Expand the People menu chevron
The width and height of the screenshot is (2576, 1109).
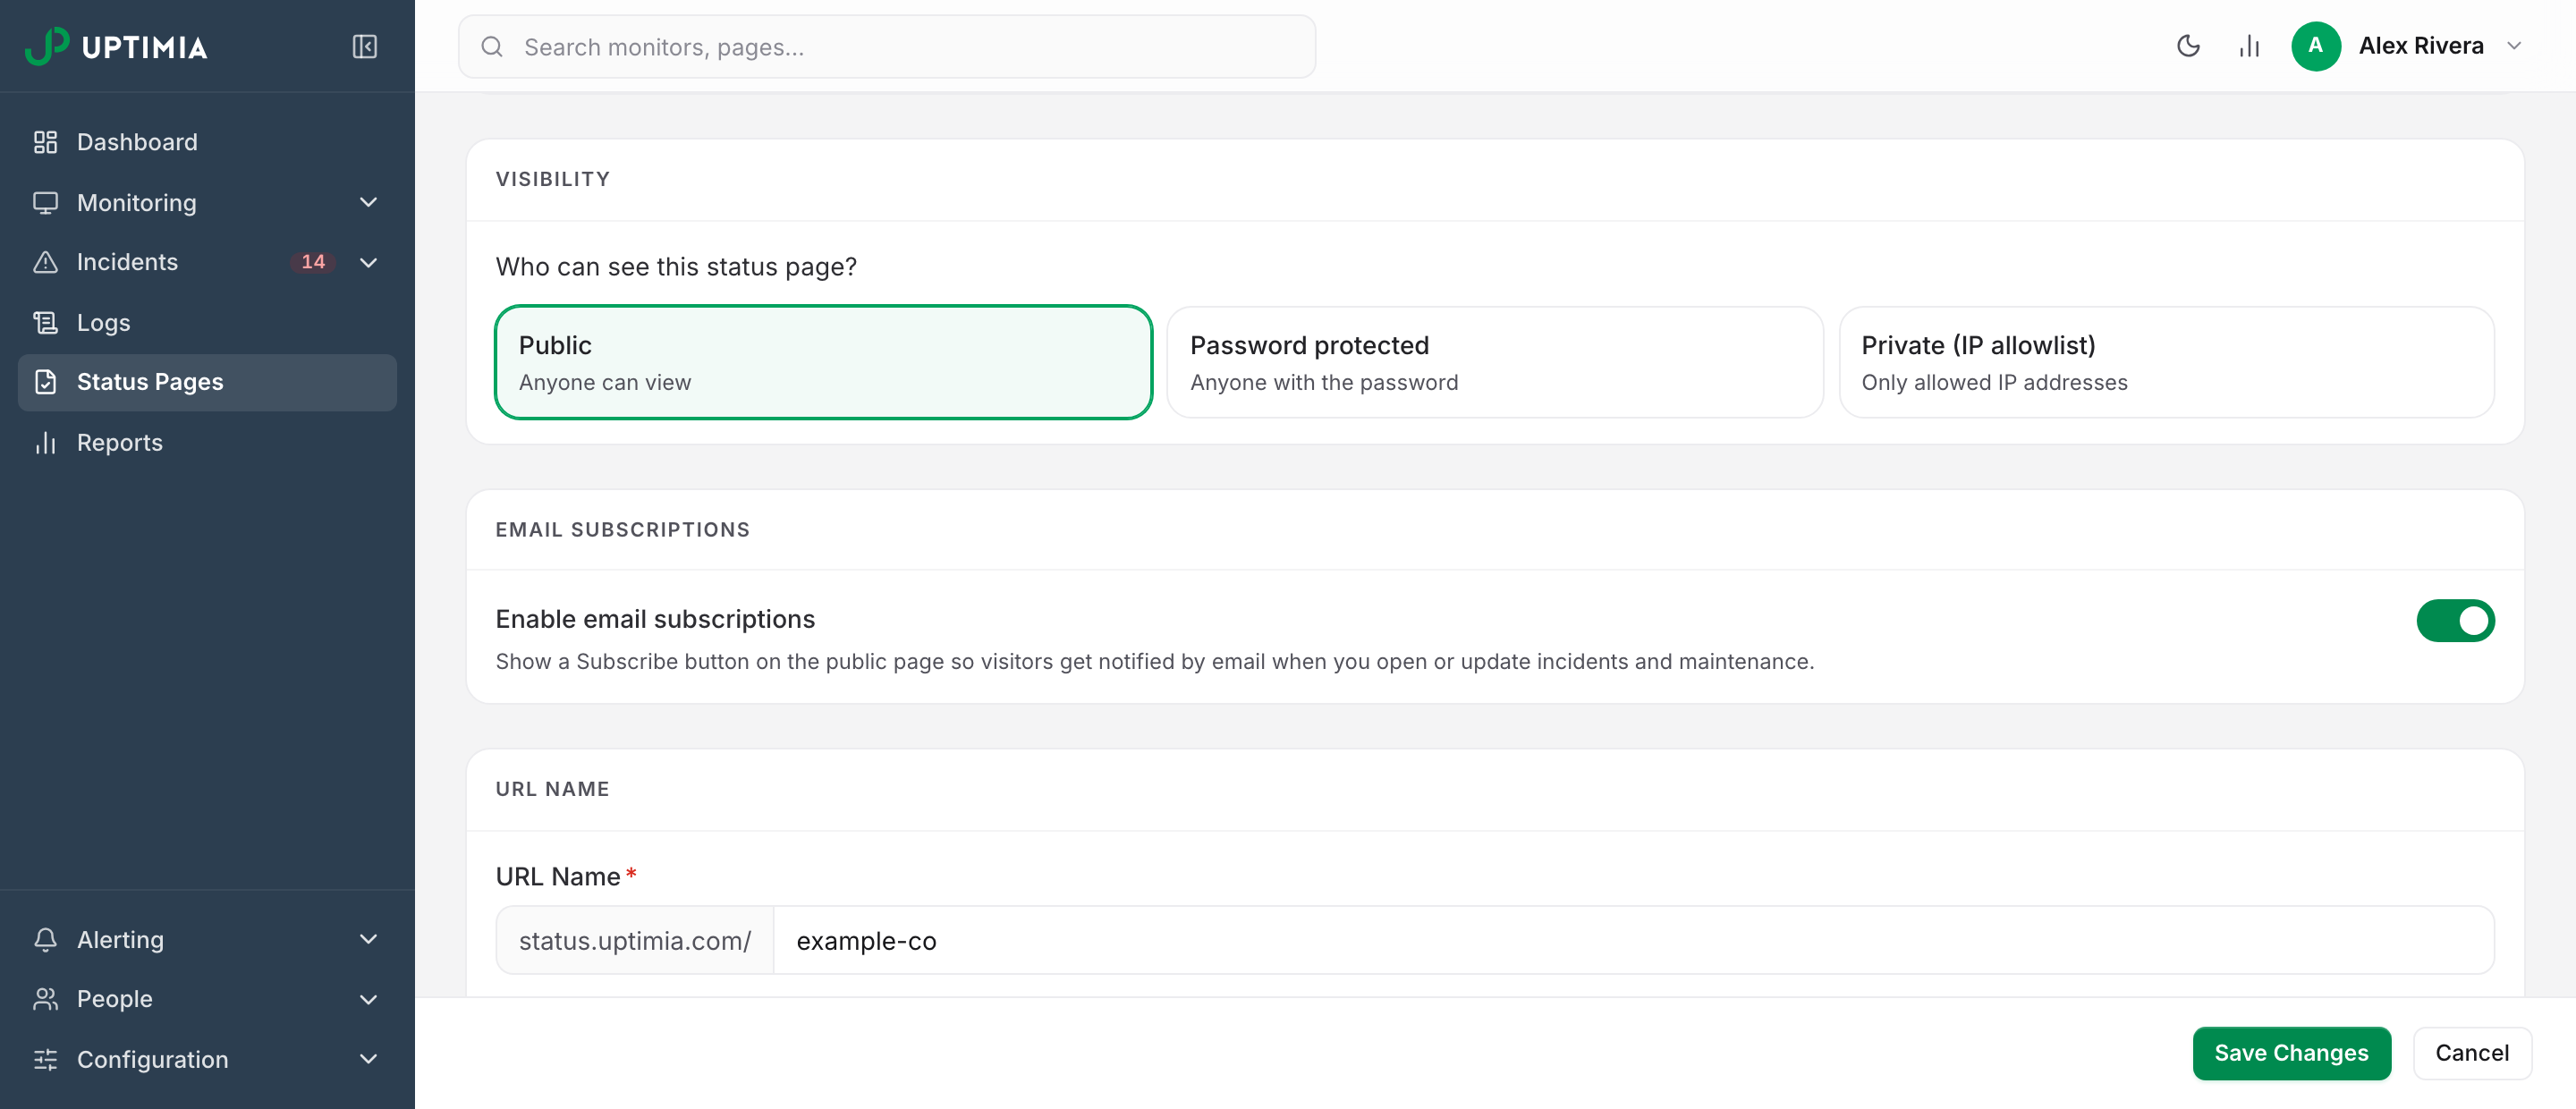368,999
